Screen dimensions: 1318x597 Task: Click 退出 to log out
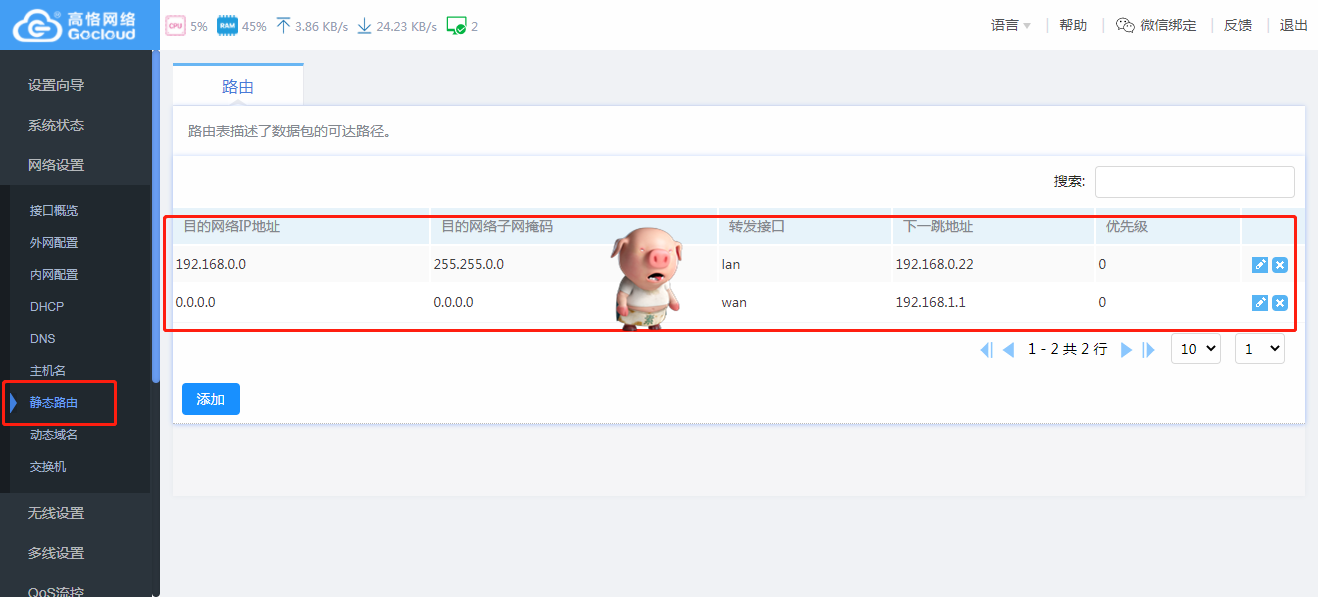1294,25
